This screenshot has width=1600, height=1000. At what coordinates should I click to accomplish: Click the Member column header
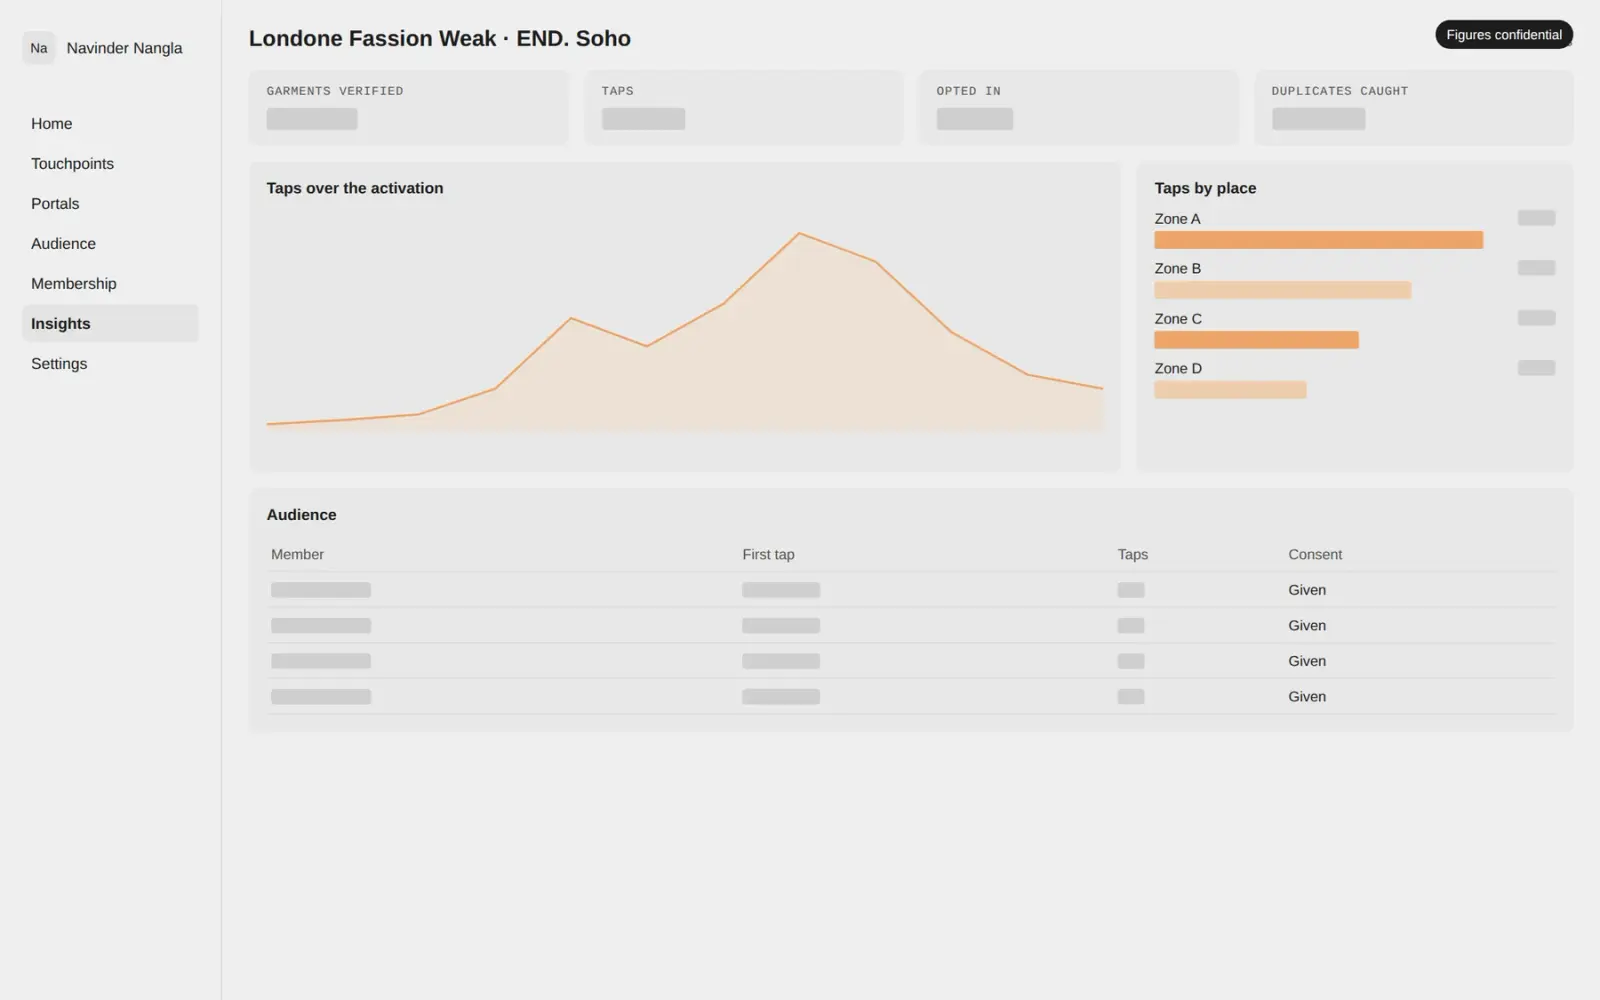(297, 554)
